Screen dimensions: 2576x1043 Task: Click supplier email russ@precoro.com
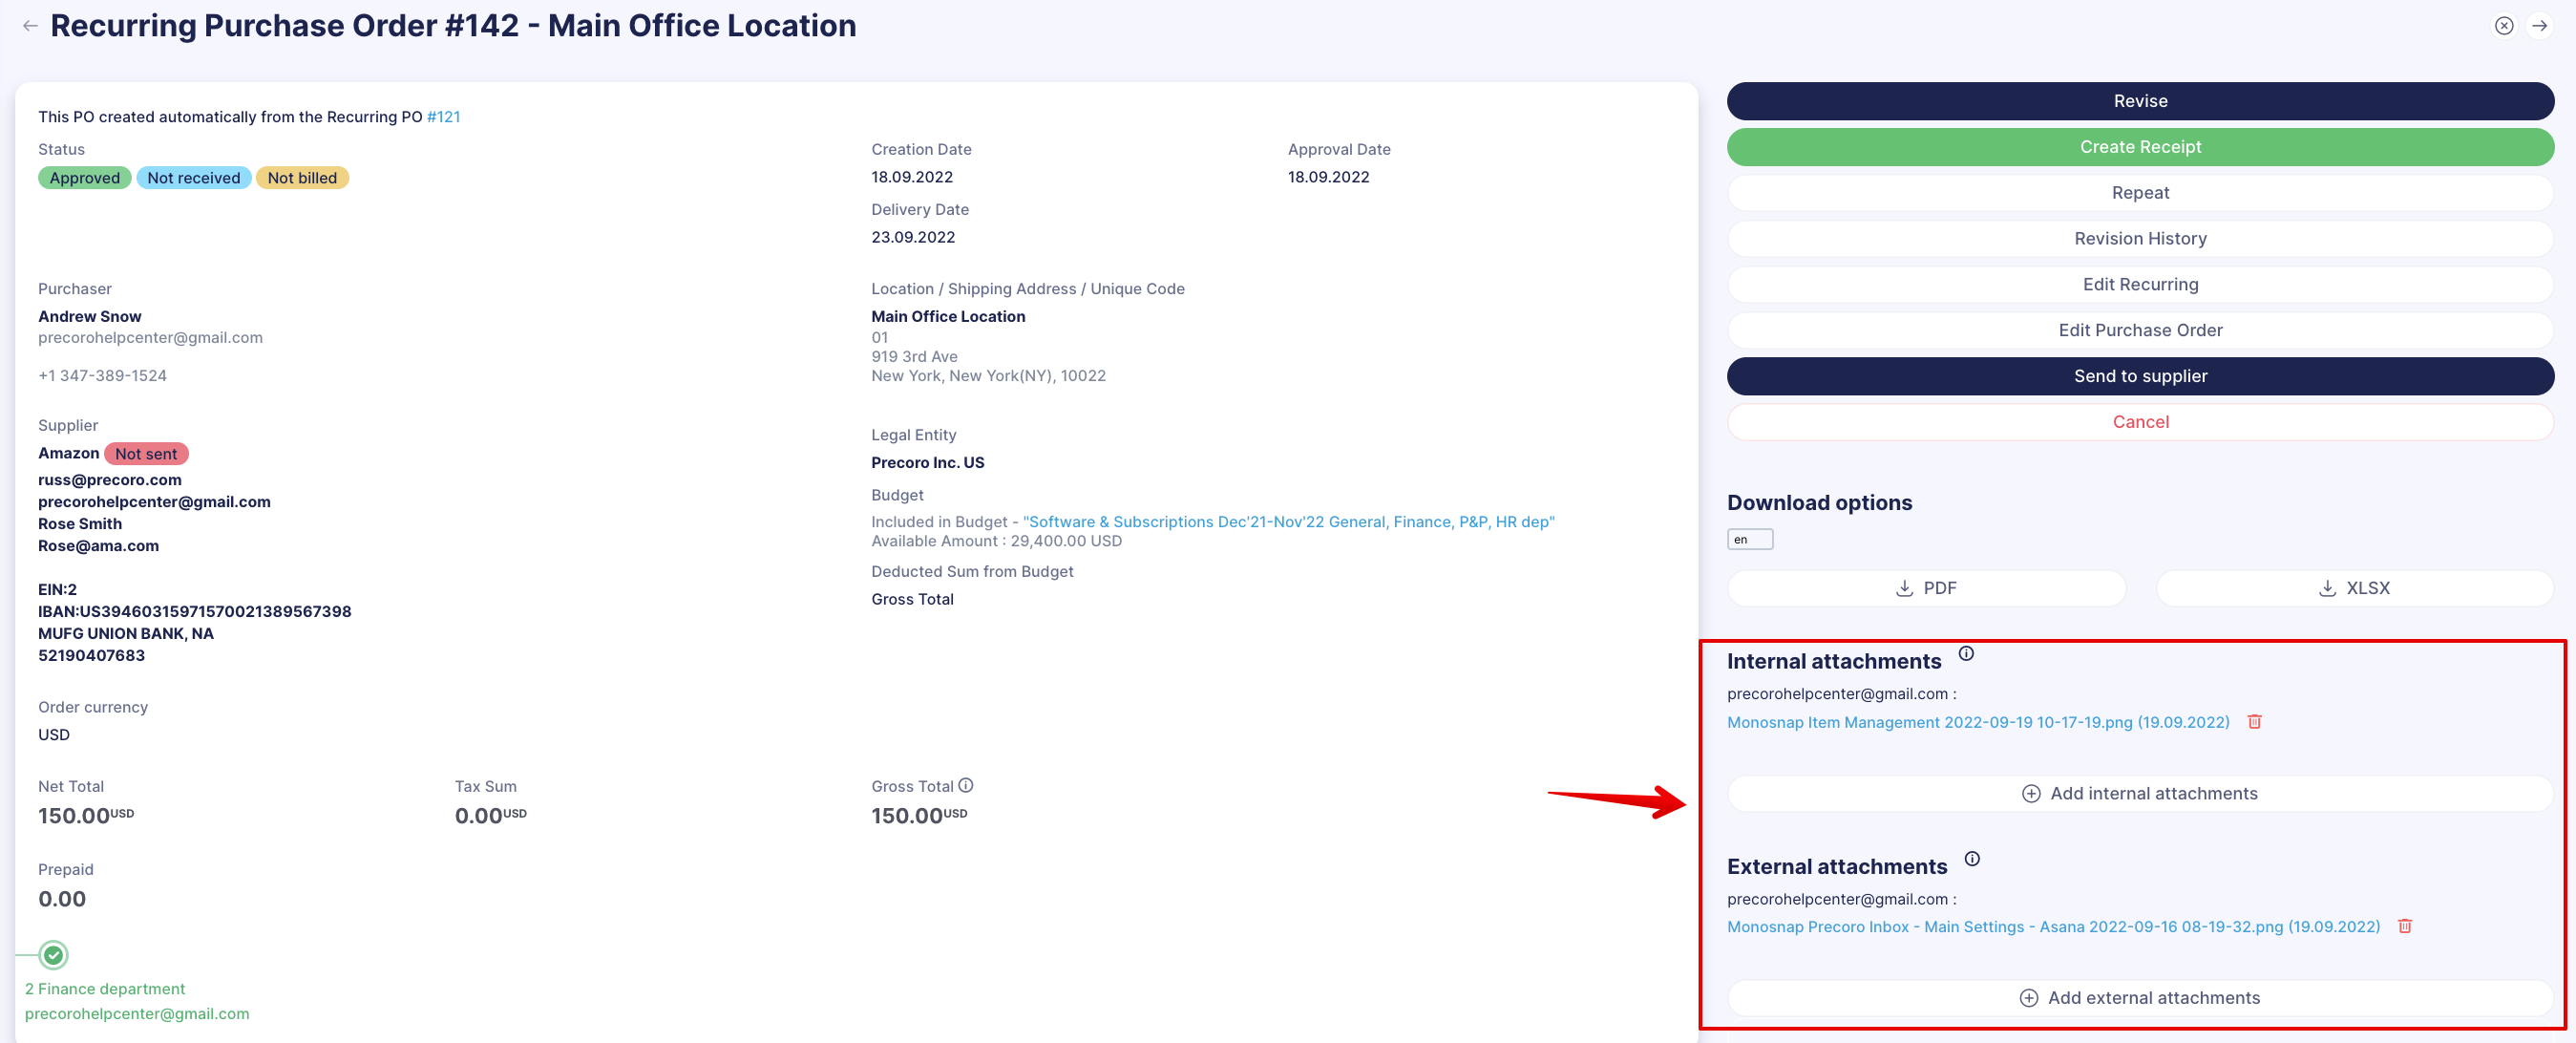pyautogui.click(x=110, y=480)
